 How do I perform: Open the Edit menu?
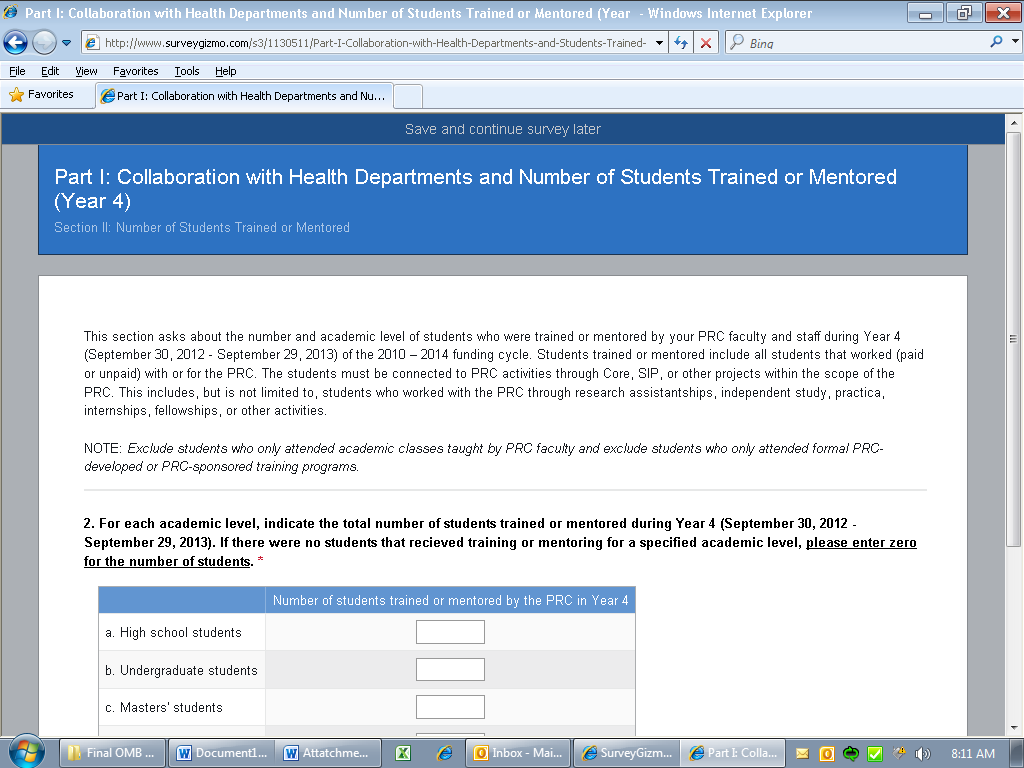point(50,71)
